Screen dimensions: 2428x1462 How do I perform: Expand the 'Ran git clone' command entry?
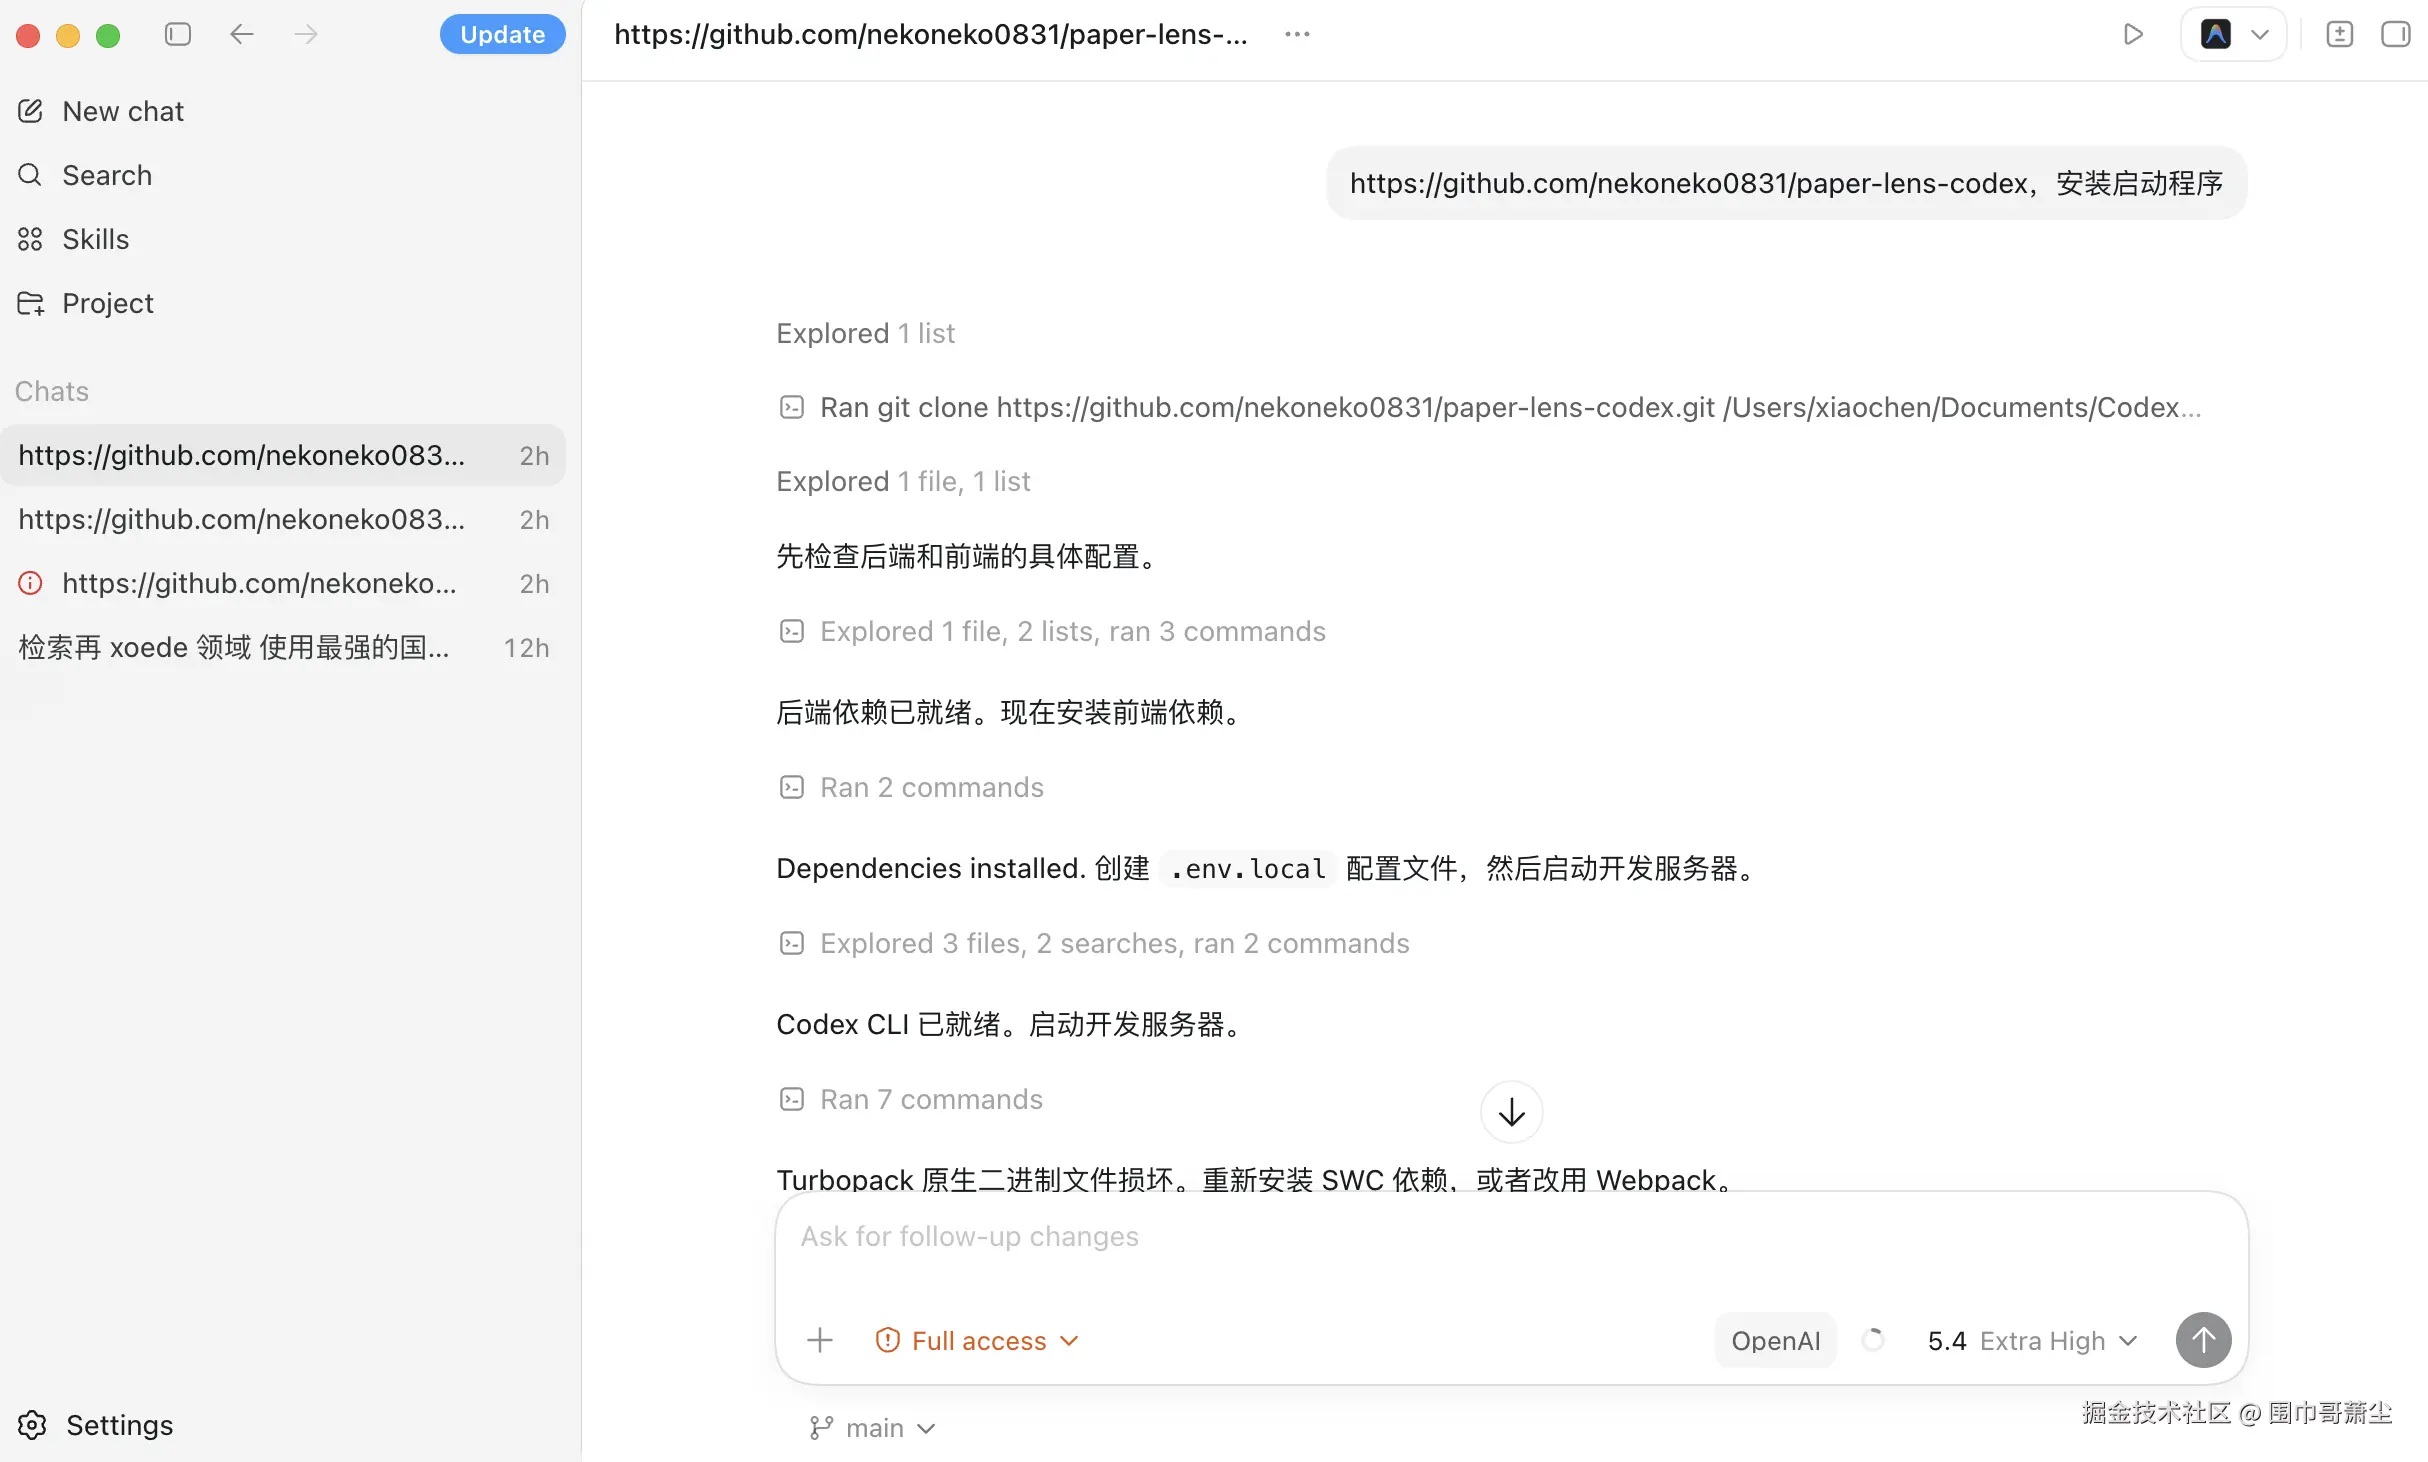click(x=1490, y=407)
